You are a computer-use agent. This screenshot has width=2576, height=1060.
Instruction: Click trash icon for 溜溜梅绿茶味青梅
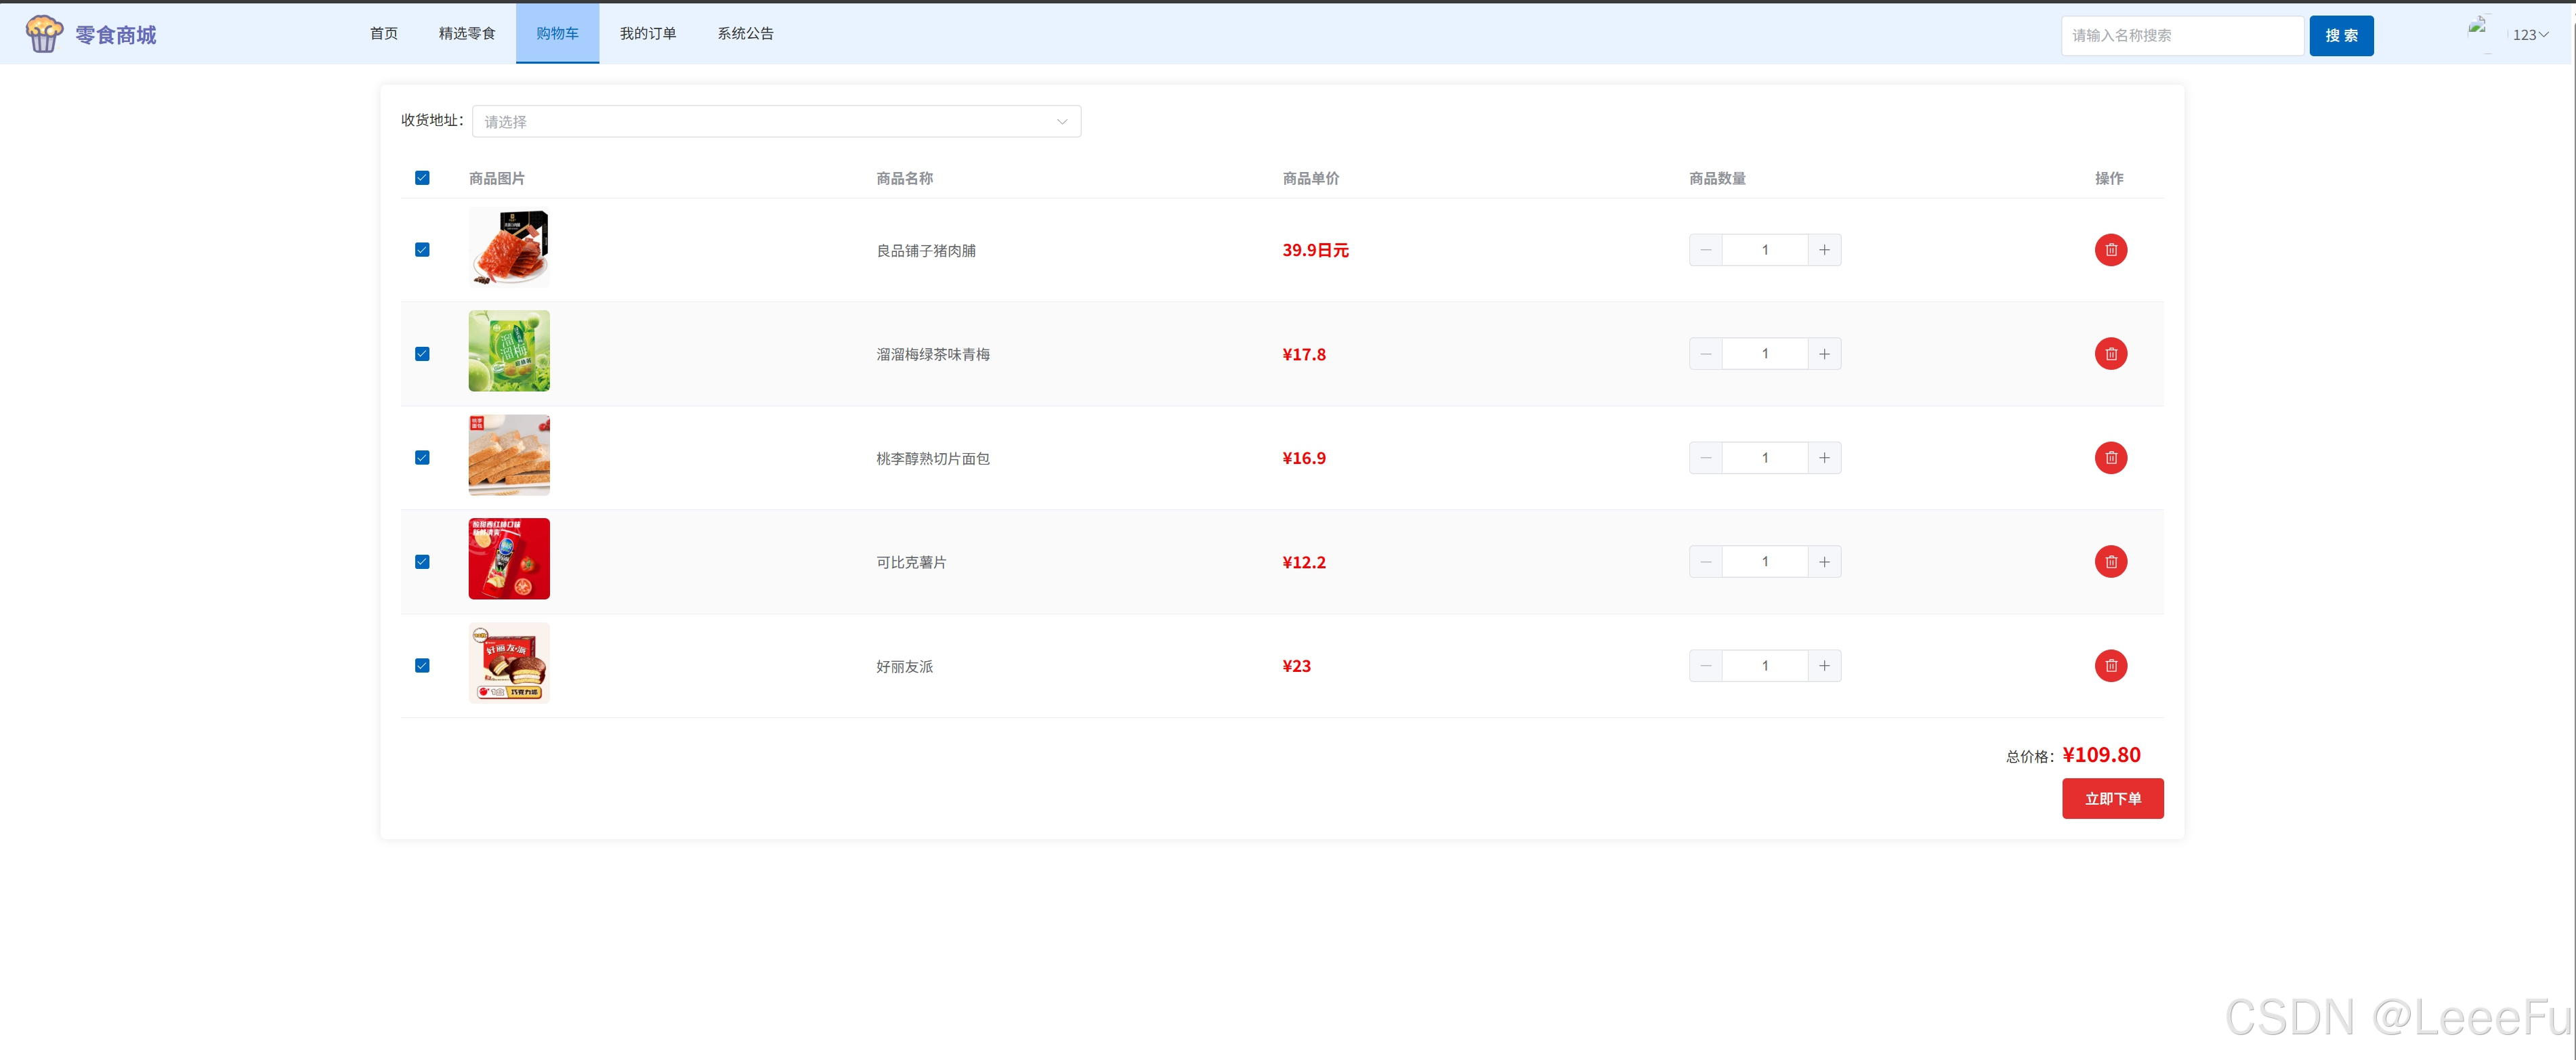click(x=2110, y=354)
